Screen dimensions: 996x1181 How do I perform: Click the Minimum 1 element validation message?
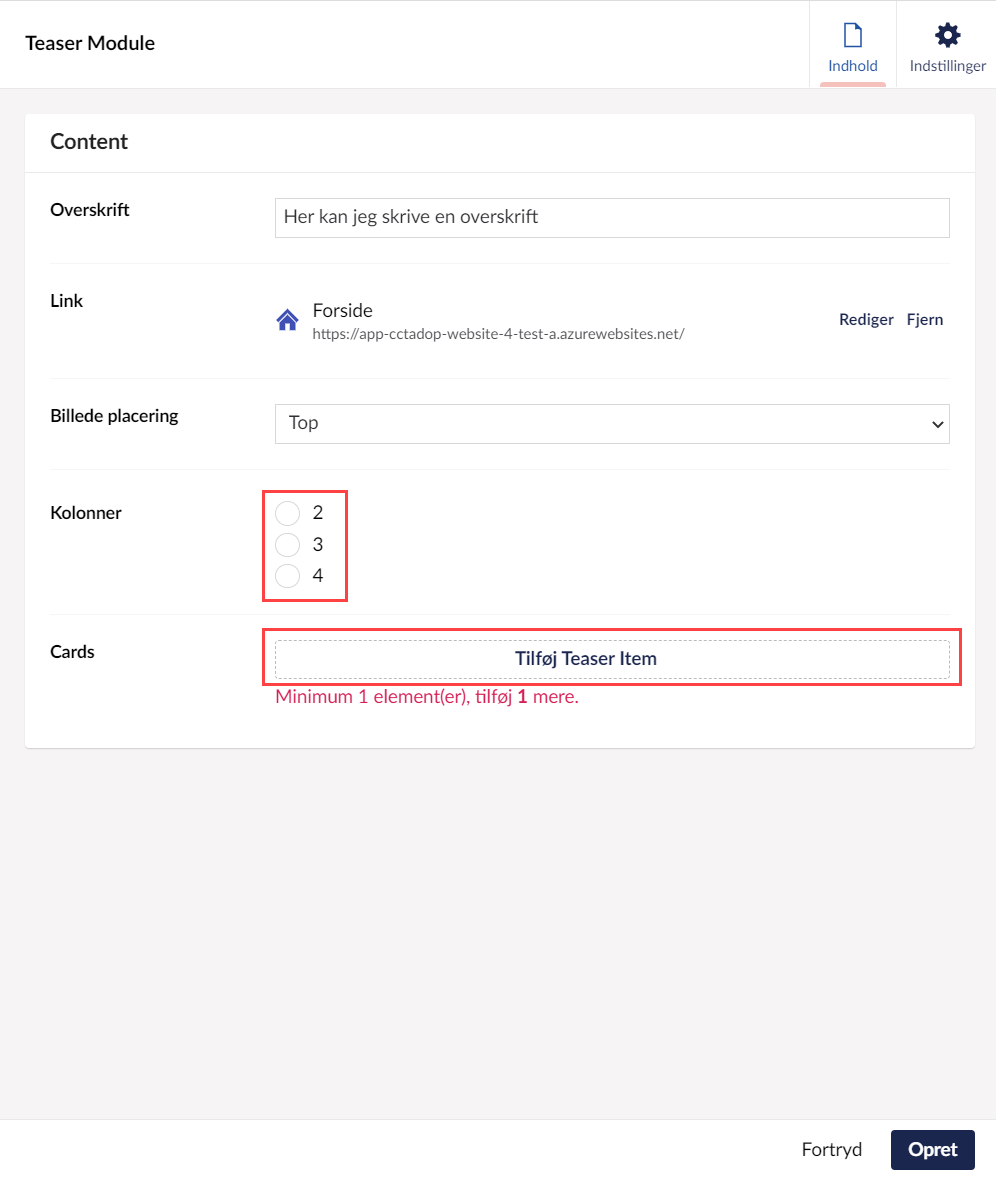pos(427,697)
